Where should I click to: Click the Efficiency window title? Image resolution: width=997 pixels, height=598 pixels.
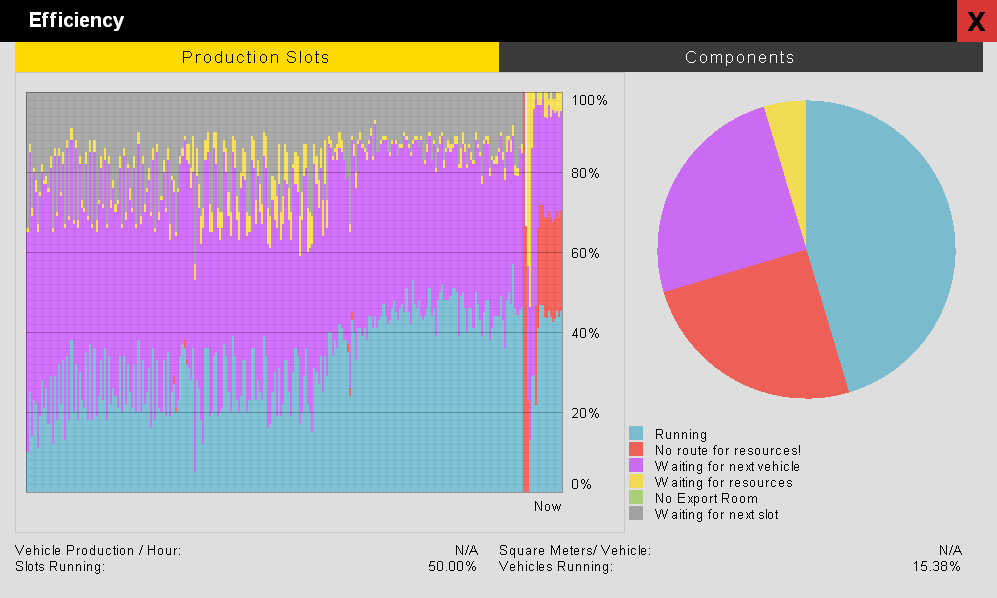tap(76, 20)
